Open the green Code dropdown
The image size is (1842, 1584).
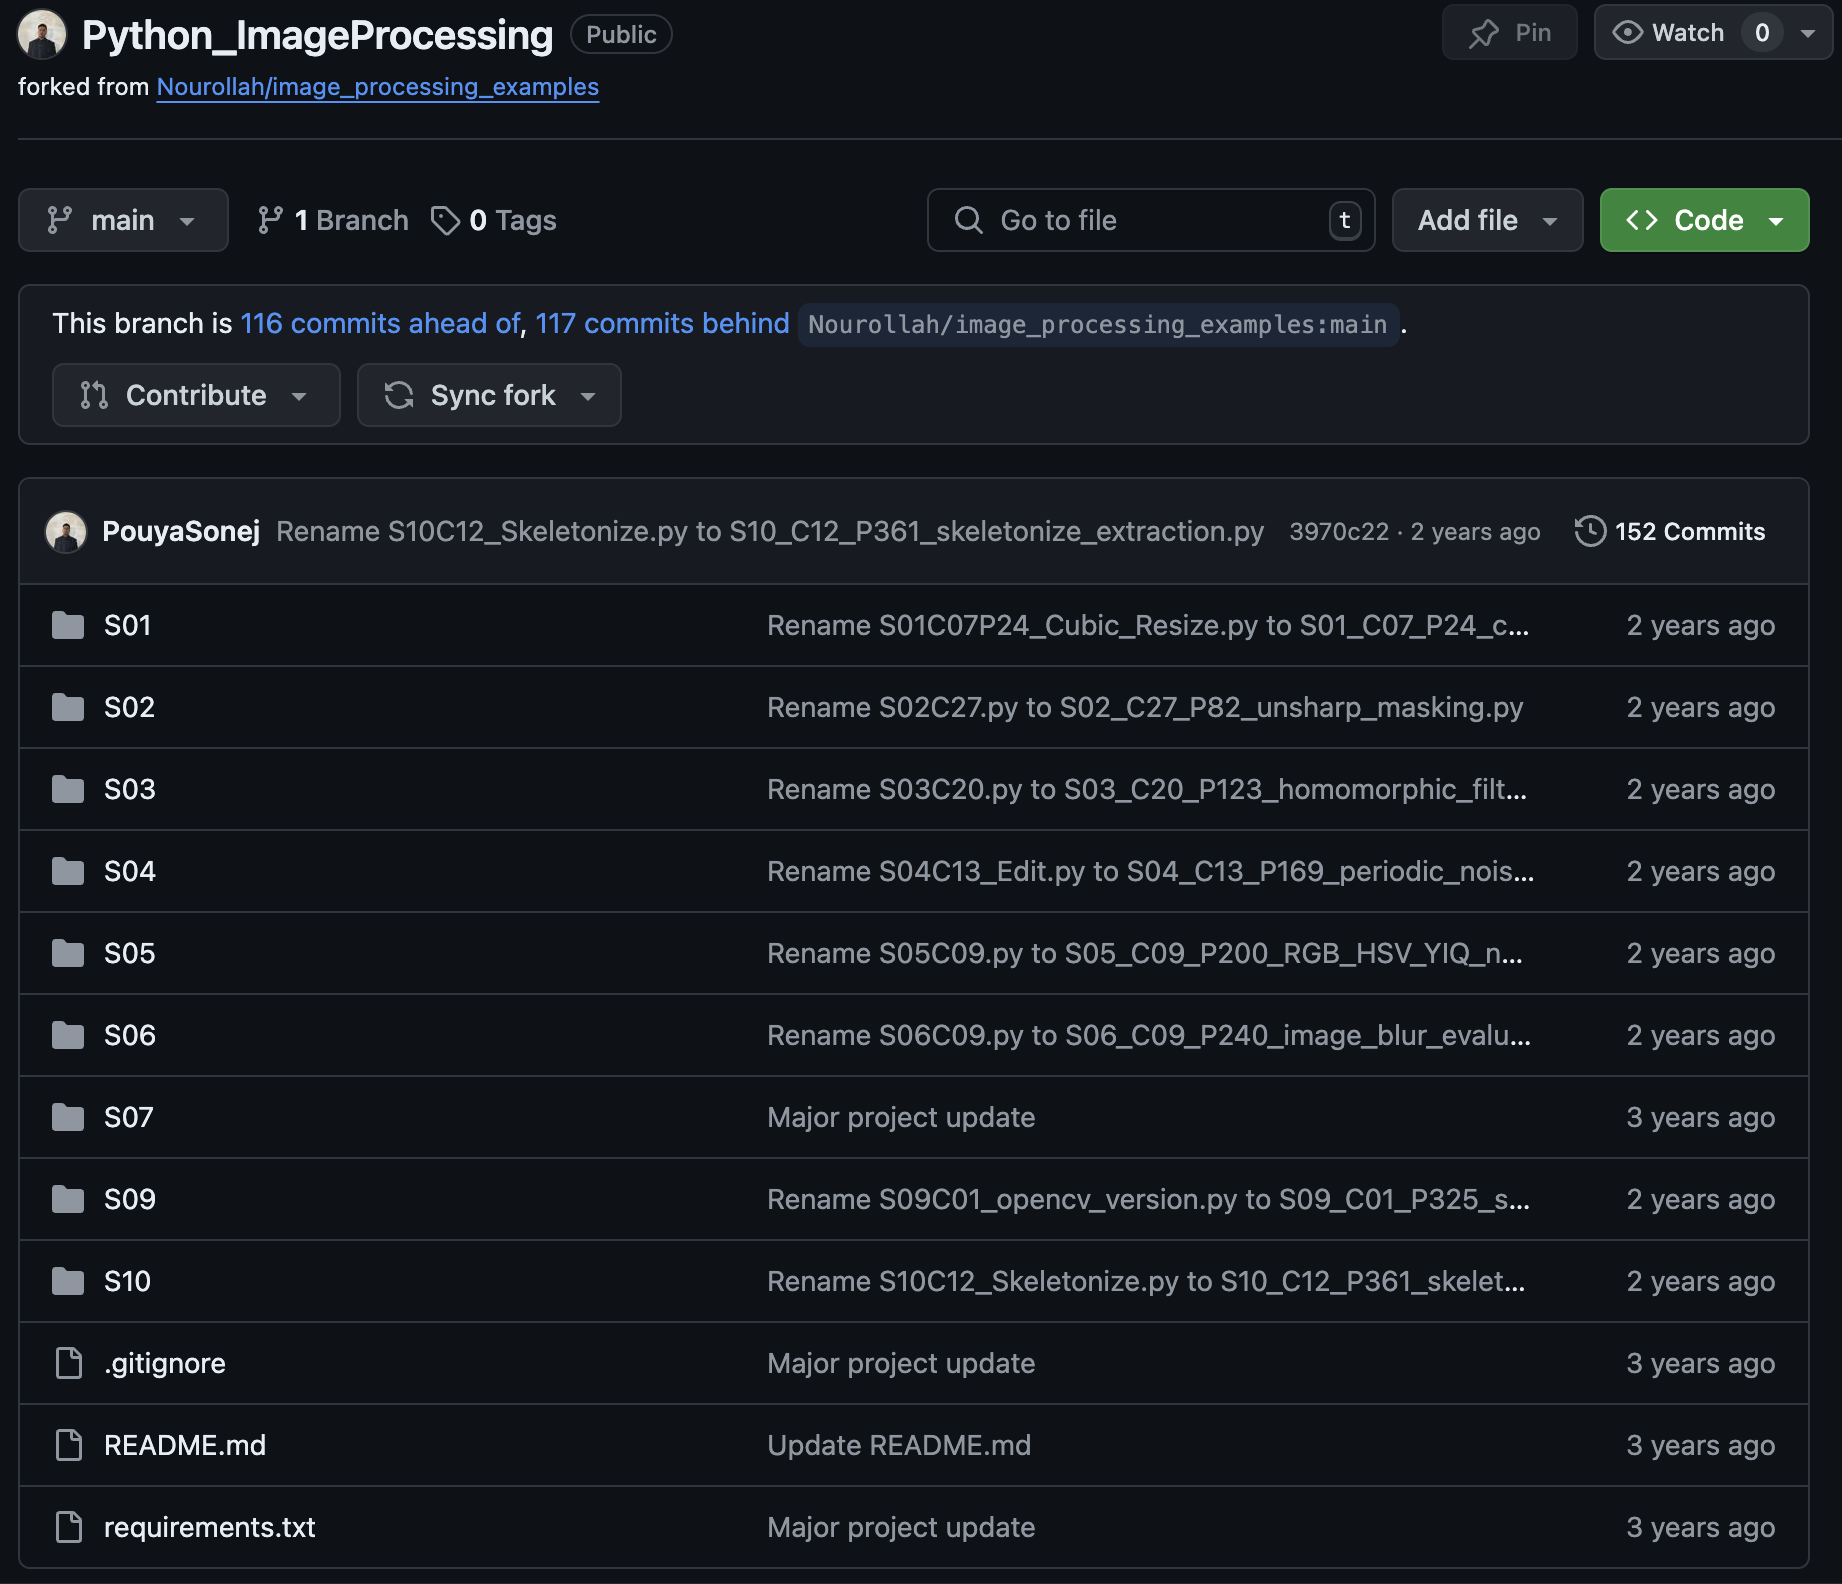pyautogui.click(x=1704, y=220)
